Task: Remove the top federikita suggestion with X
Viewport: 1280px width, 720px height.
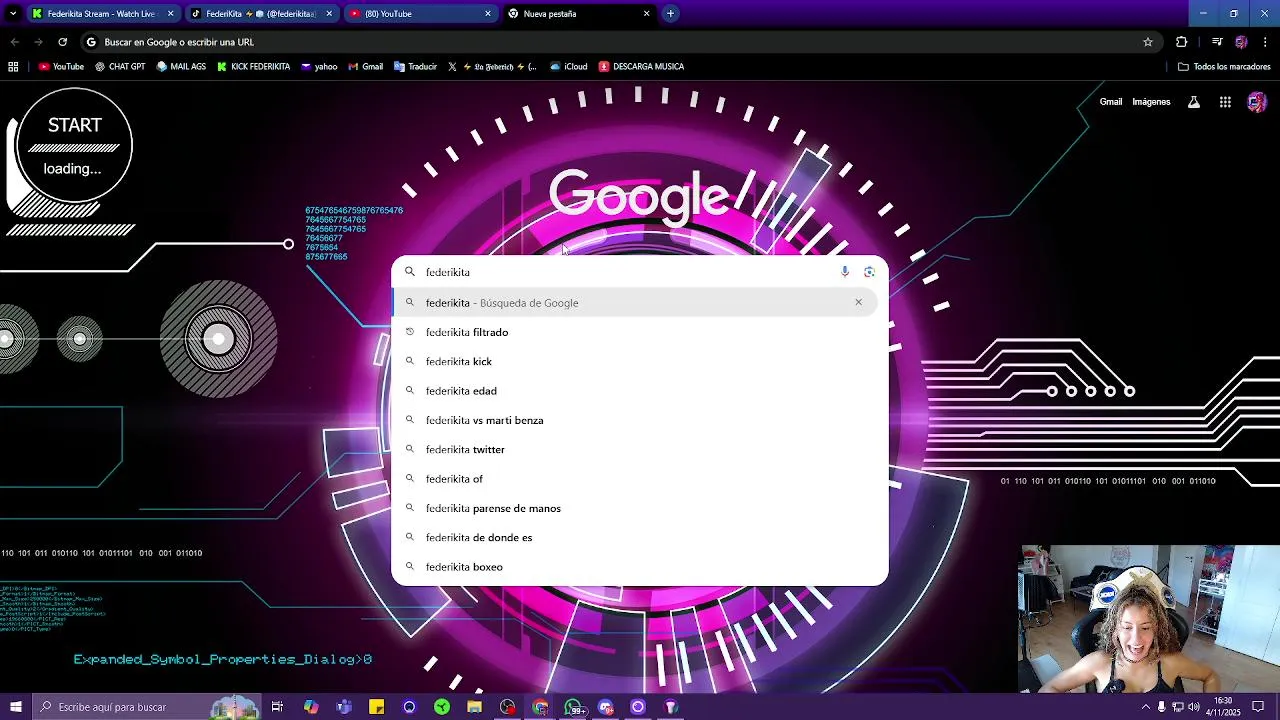Action: 858,302
